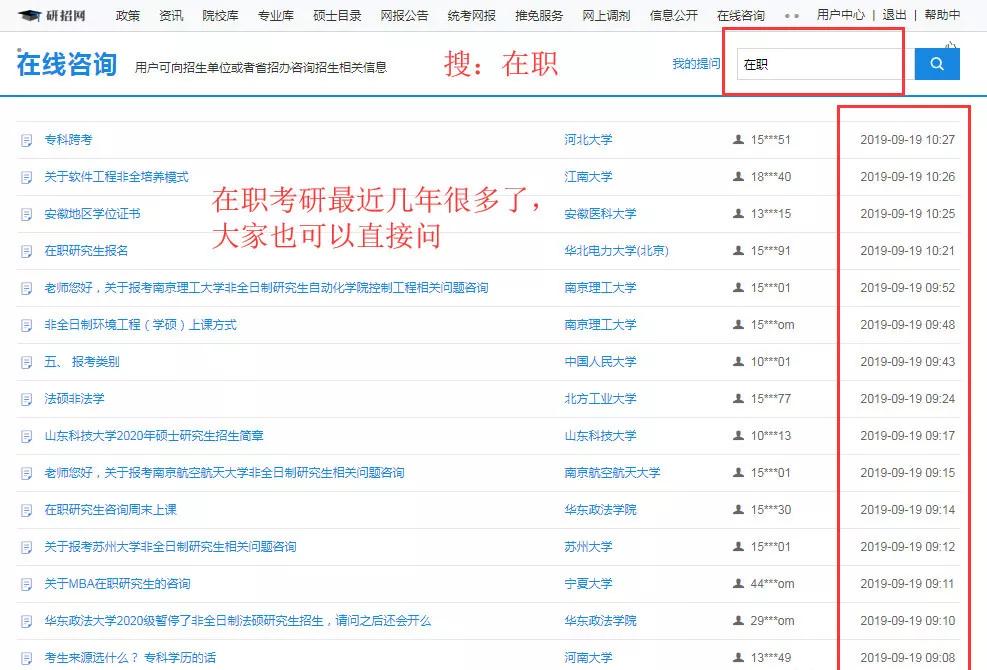This screenshot has height=670, width=987.
Task: Click document icon beside 山东科技大学2020年 entry
Action: pos(26,436)
